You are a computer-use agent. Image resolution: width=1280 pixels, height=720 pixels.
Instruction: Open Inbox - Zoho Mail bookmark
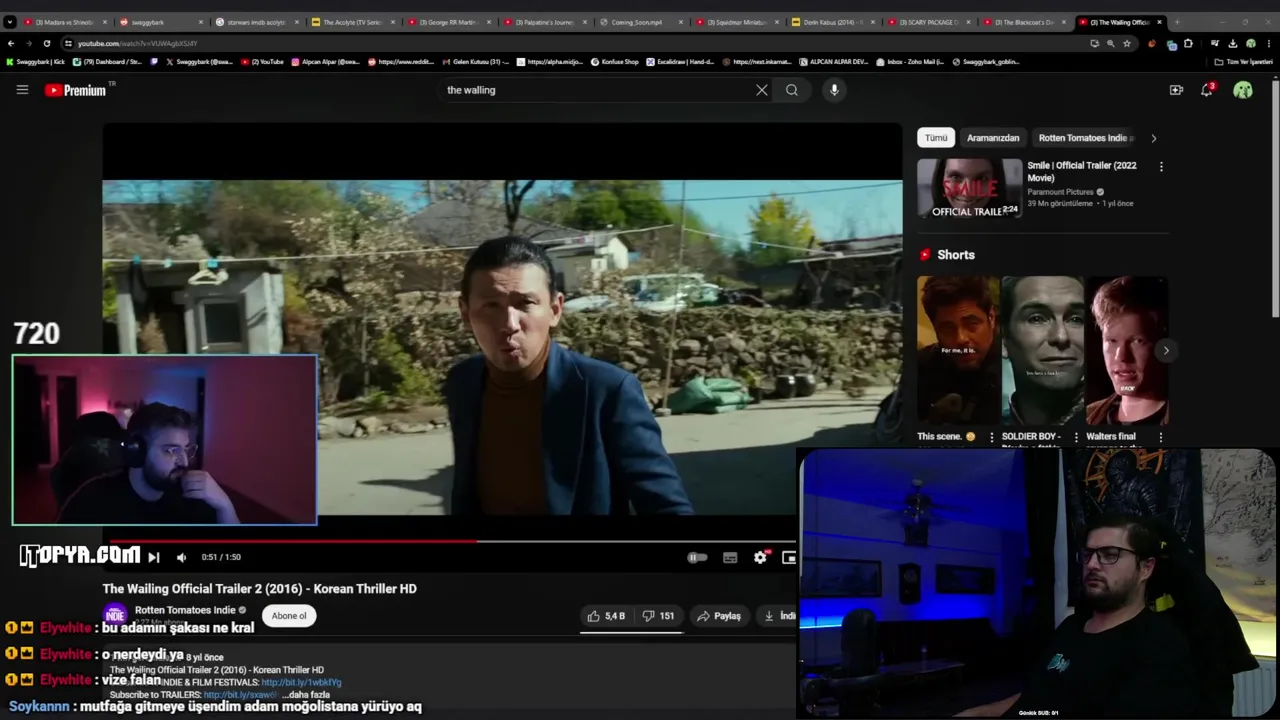click(x=910, y=62)
